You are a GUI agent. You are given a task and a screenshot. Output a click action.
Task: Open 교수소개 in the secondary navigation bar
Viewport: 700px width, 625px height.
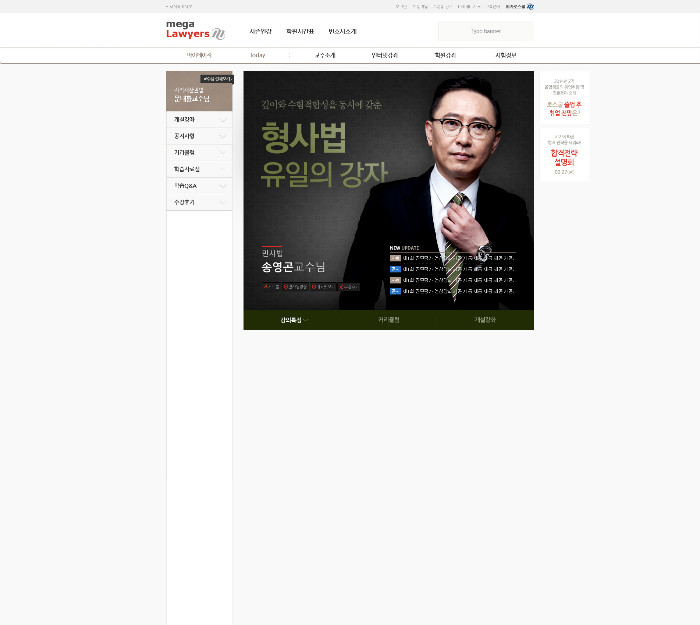point(325,55)
